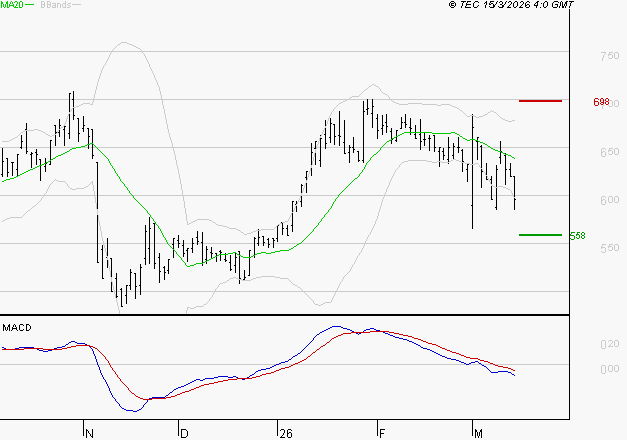Screen dimensions: 627x440
Task: Click the MACD panel title
Action: click(x=17, y=328)
